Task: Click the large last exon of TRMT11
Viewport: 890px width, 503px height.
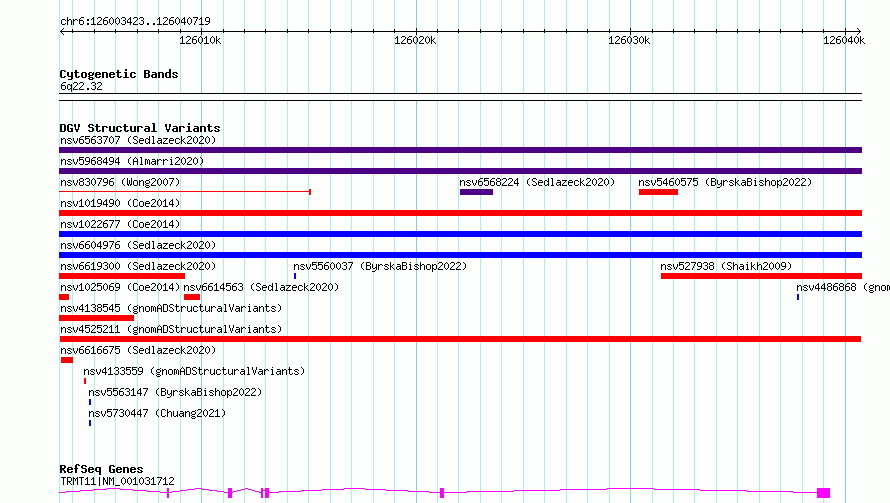Action: click(x=824, y=493)
